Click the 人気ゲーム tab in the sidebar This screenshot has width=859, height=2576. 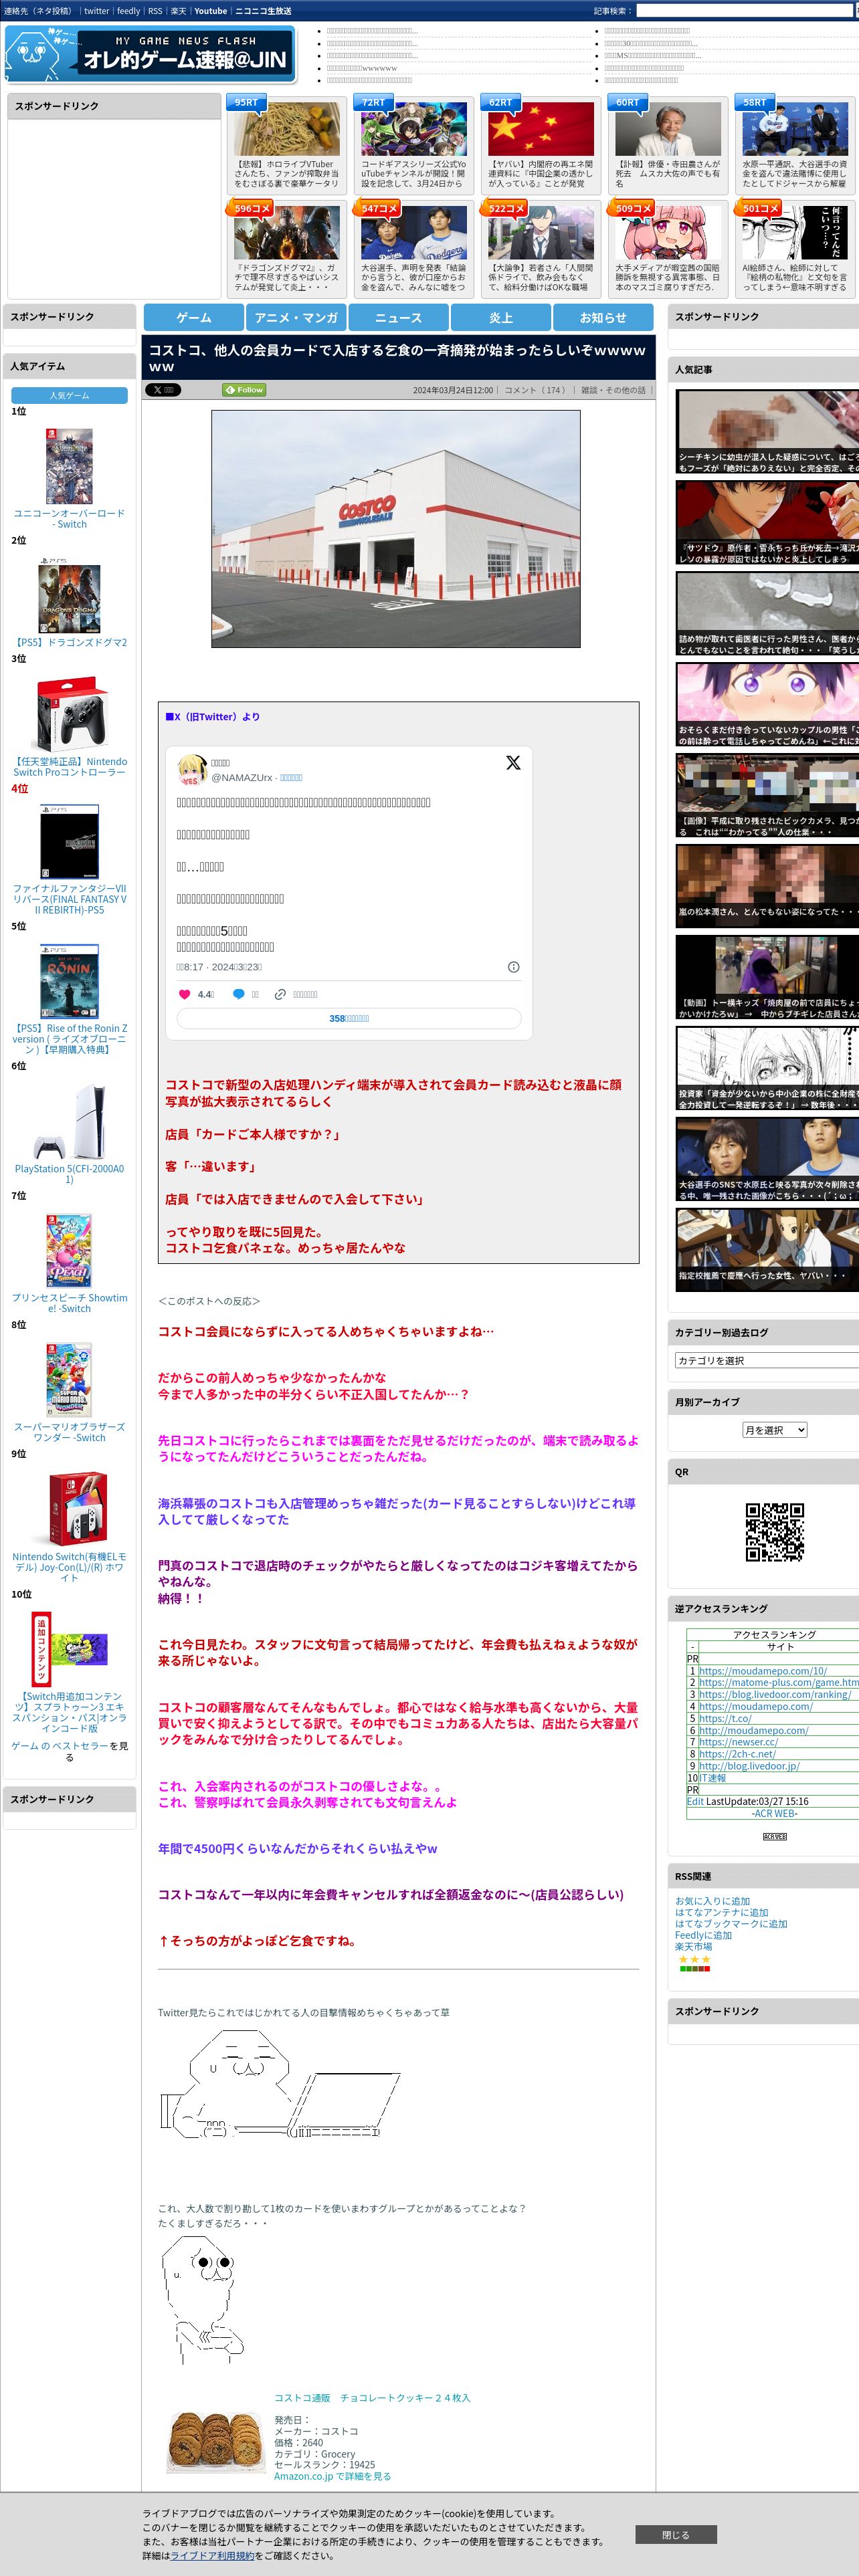tap(69, 396)
